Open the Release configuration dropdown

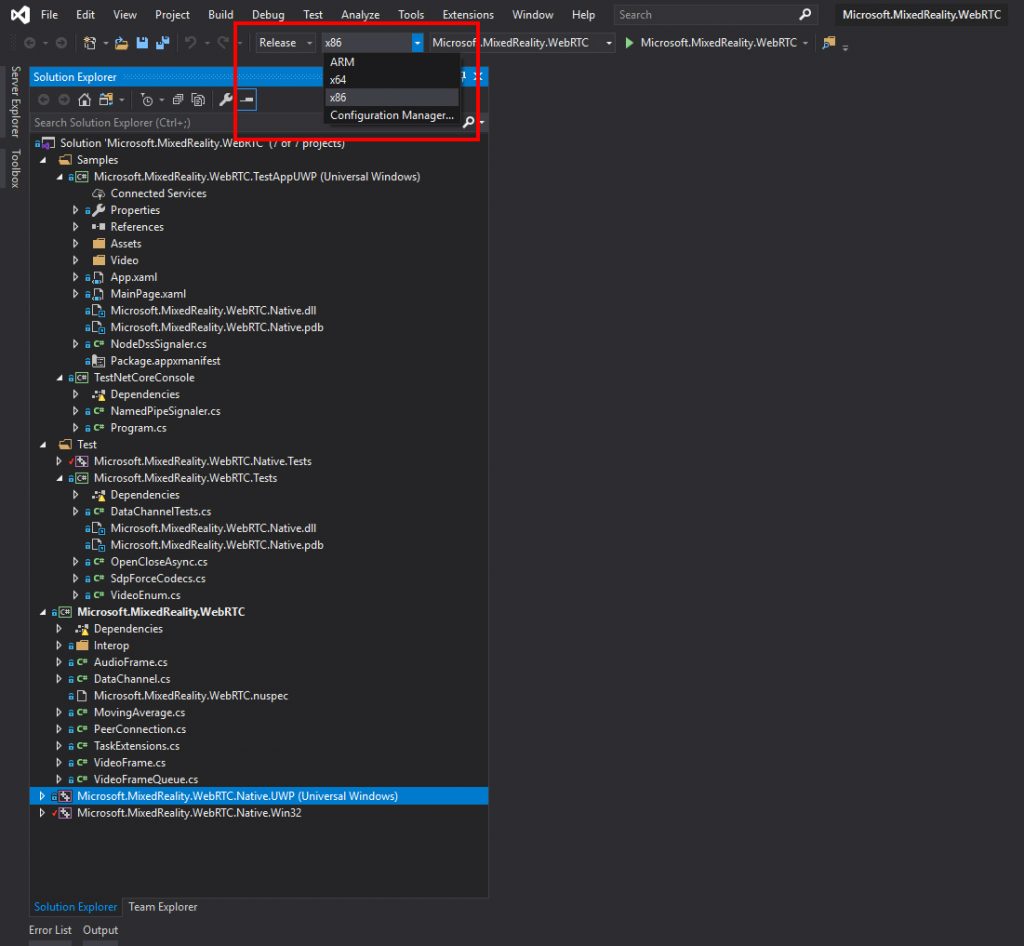(285, 42)
